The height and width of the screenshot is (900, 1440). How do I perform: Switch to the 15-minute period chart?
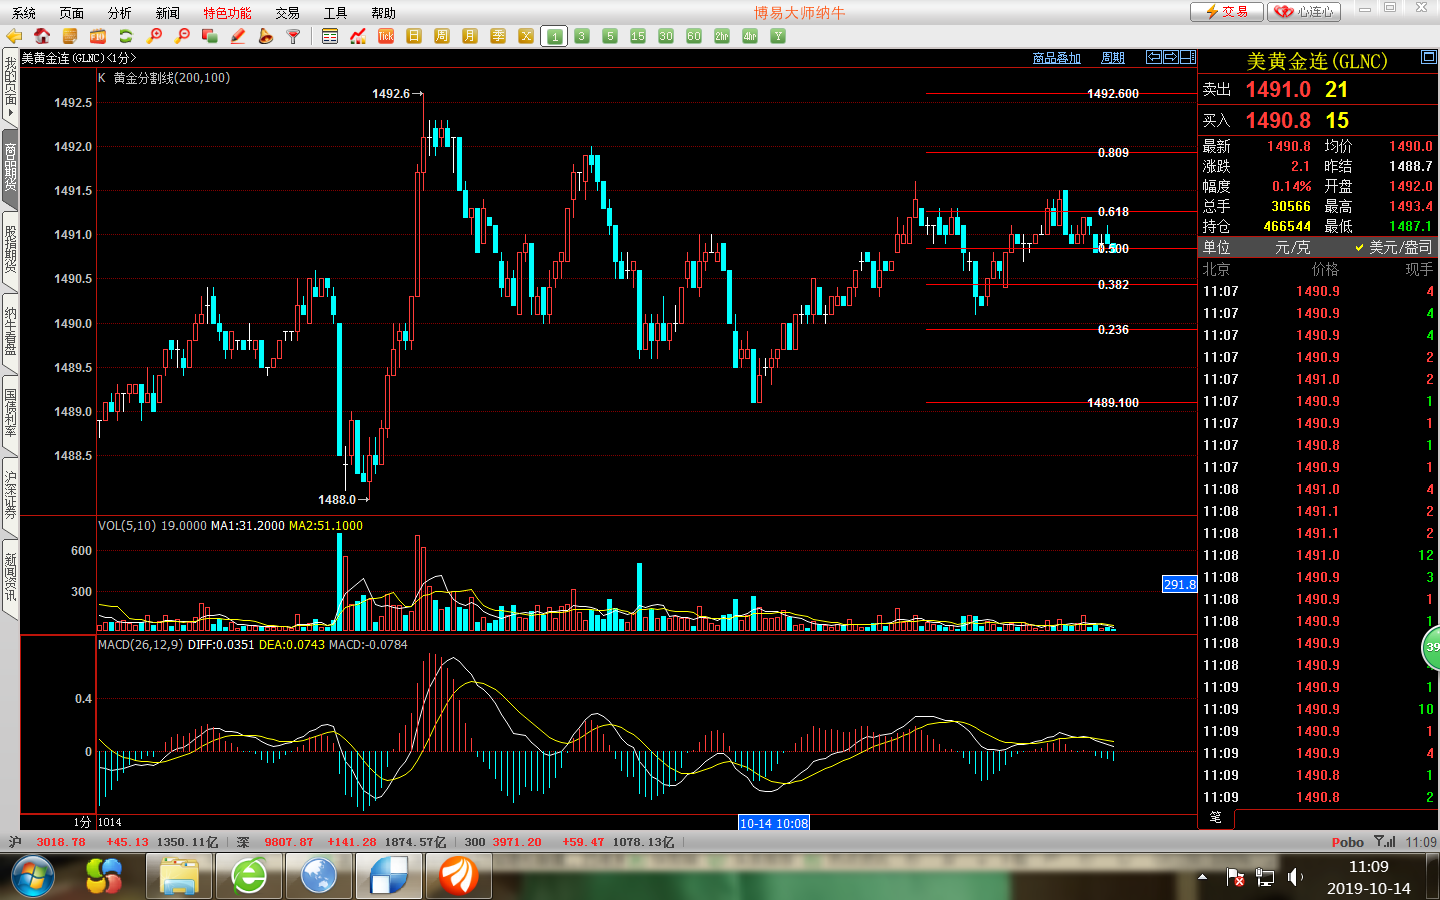coord(638,36)
